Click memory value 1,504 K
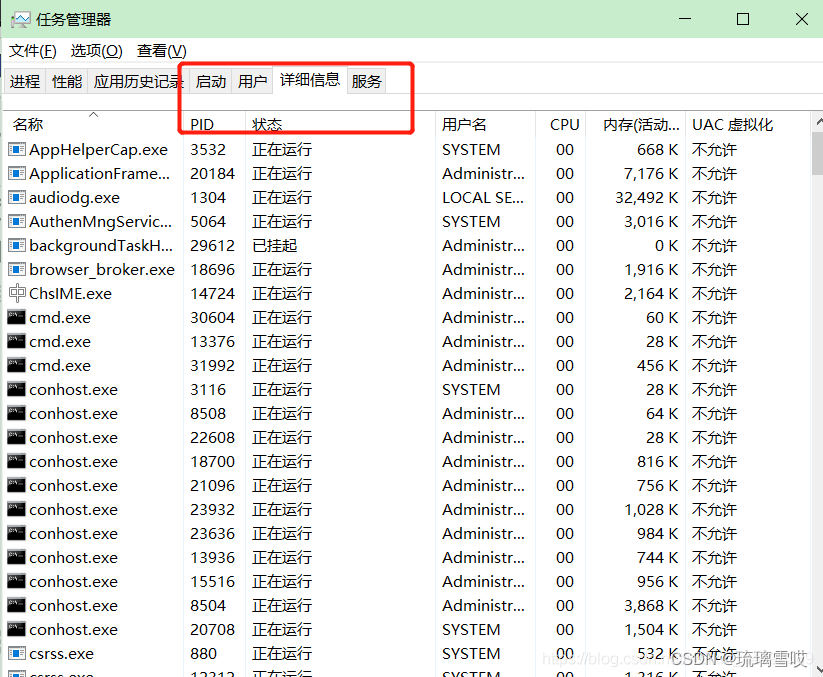 (651, 629)
